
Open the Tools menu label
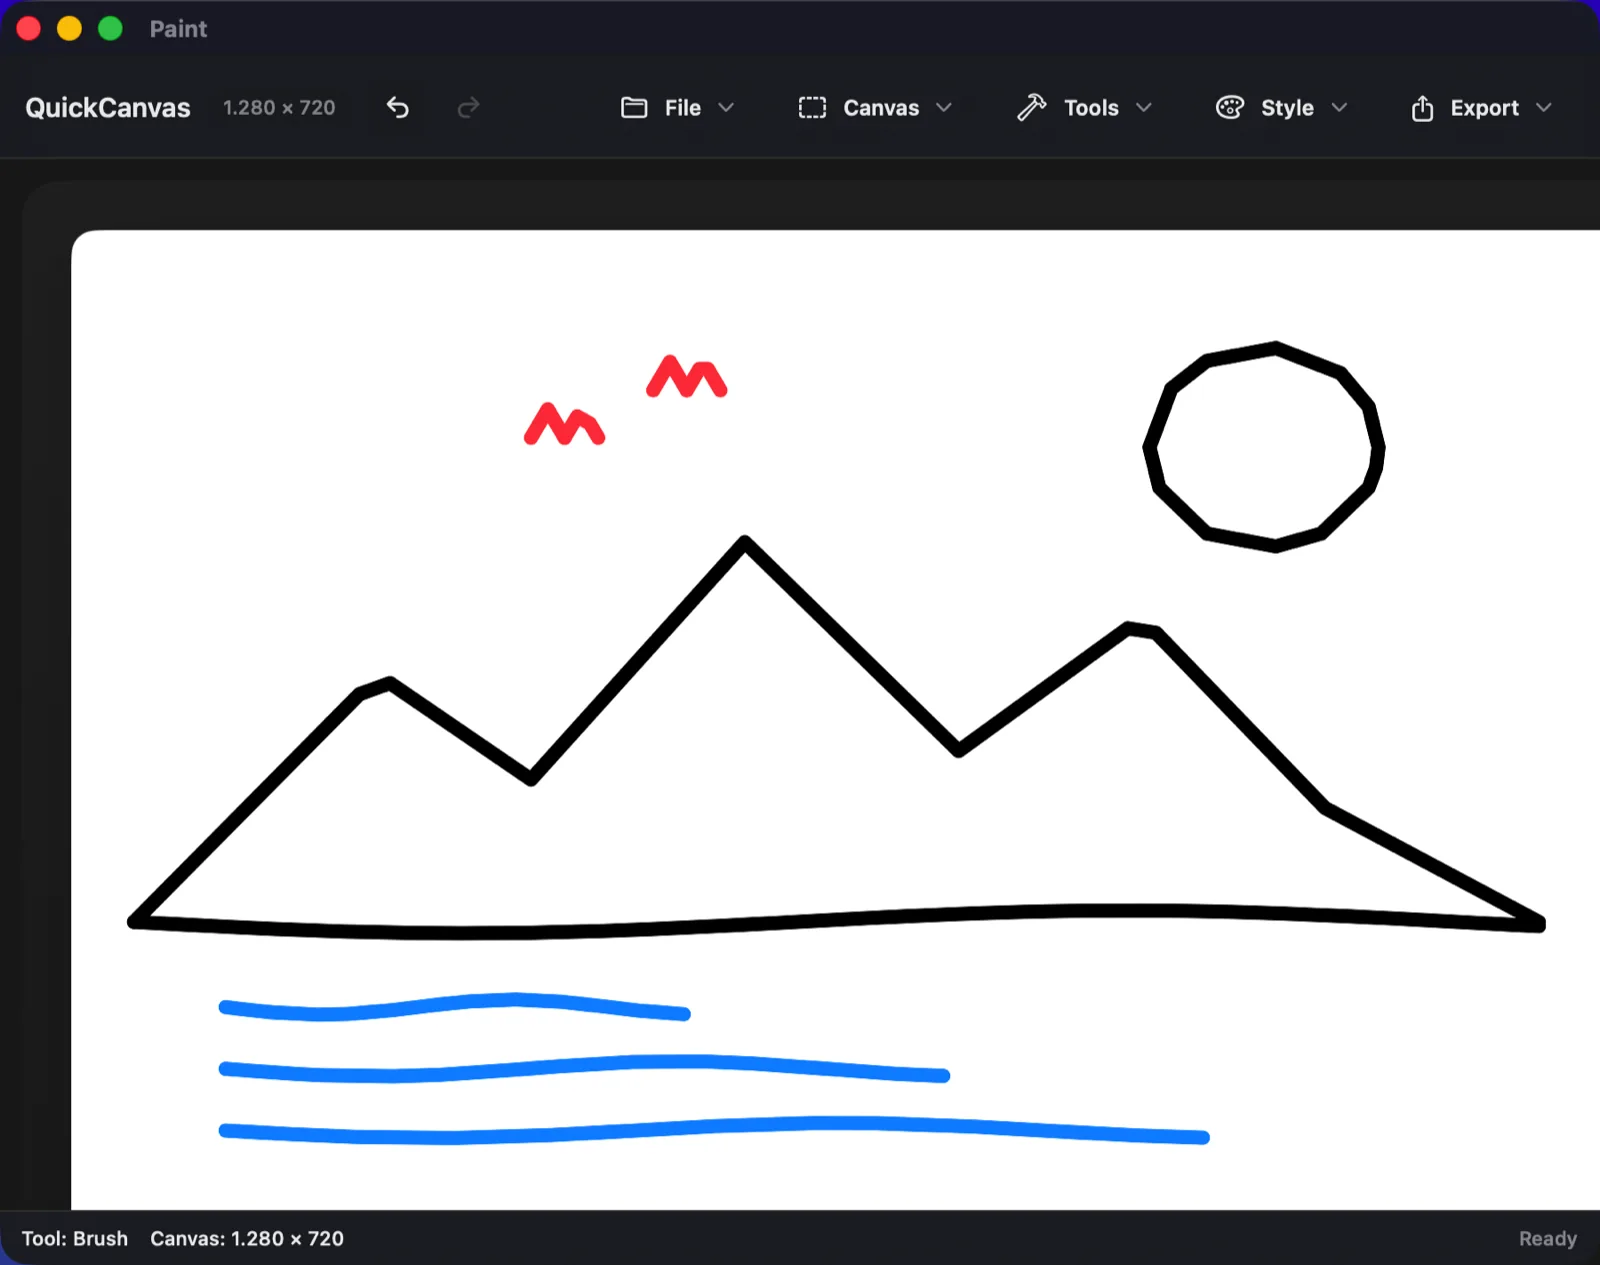coord(1091,108)
